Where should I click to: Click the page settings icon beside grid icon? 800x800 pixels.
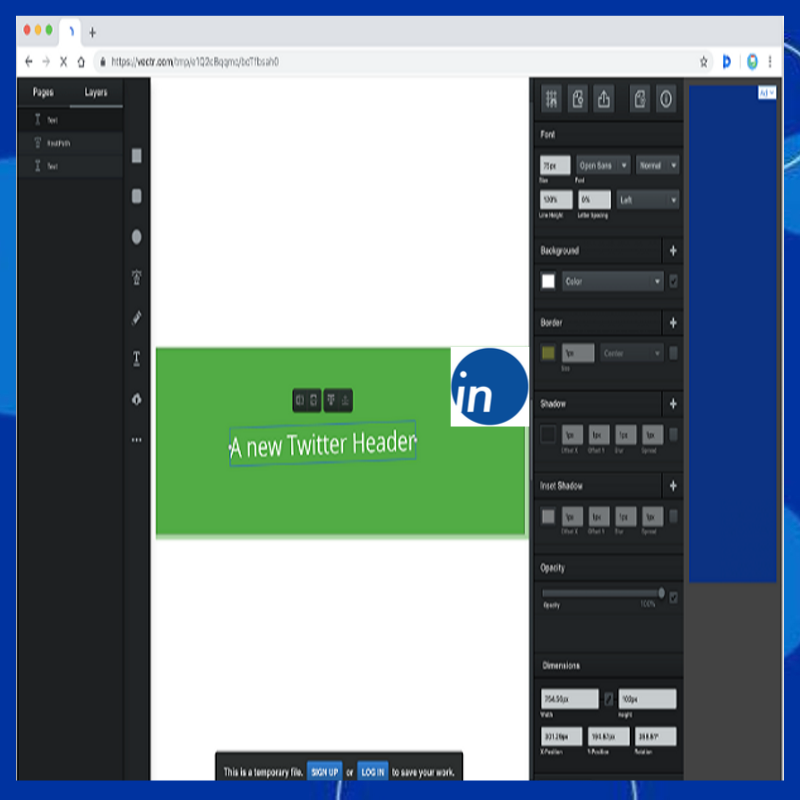pos(578,98)
